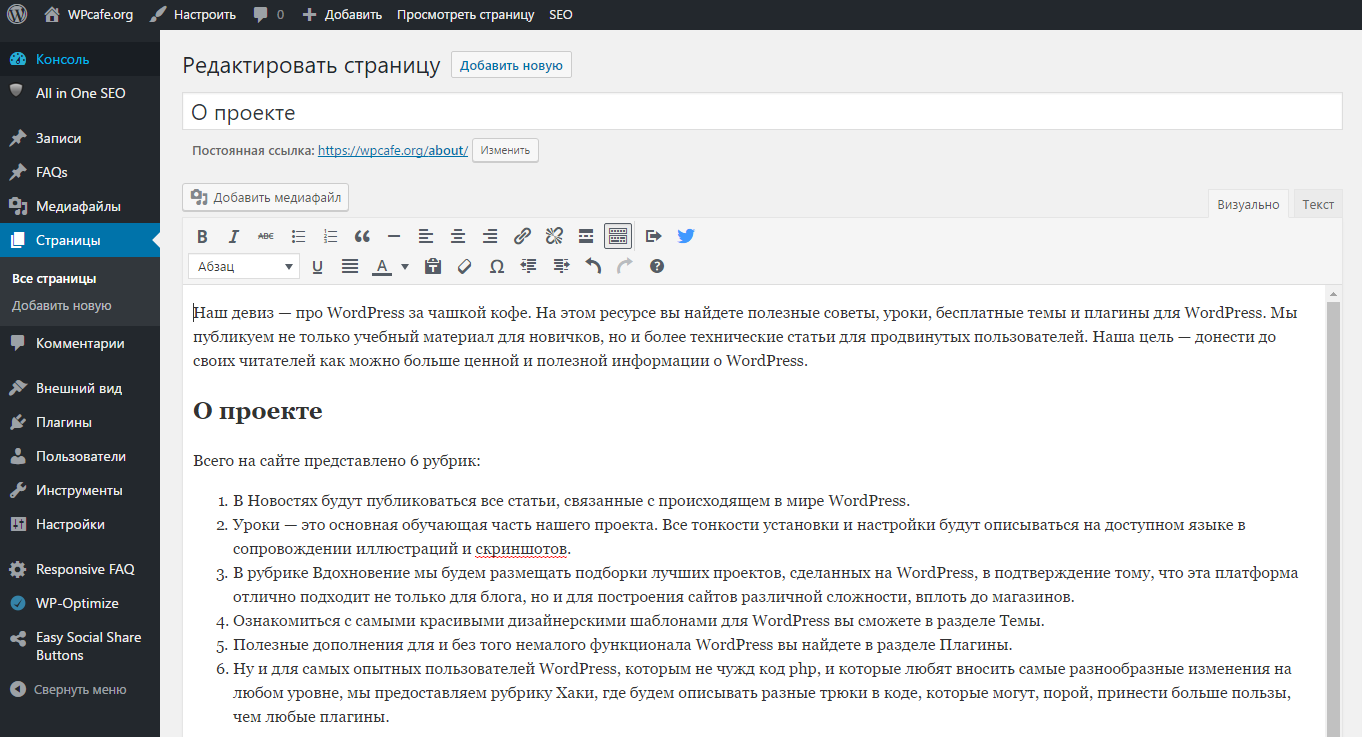Decrease paragraph indent
1362x737 pixels.
(529, 267)
